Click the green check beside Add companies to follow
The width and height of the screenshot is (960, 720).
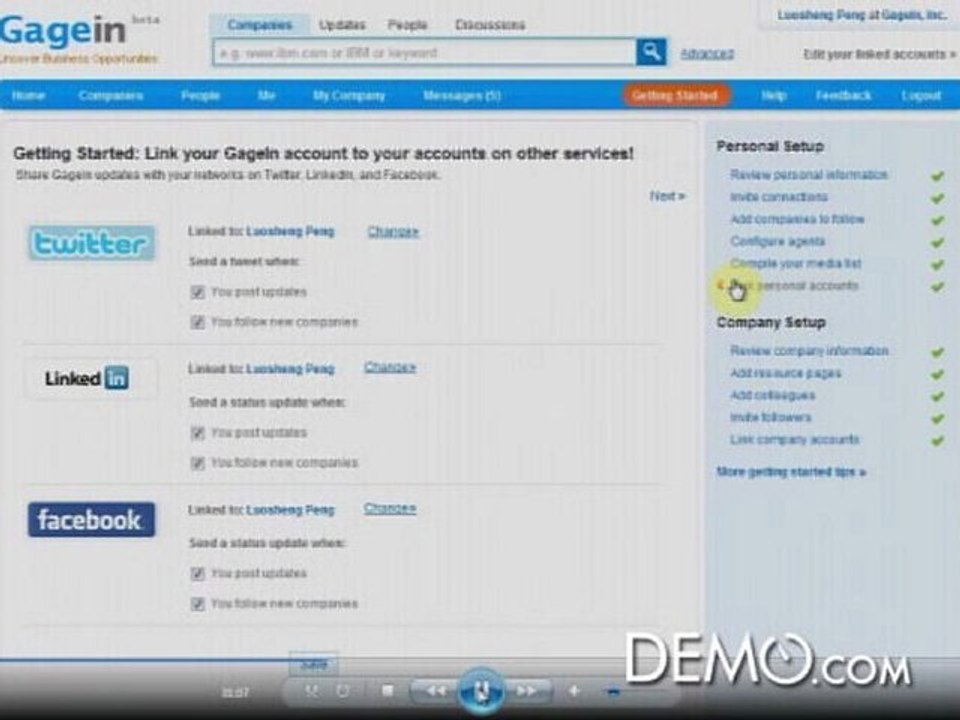pyautogui.click(x=937, y=220)
